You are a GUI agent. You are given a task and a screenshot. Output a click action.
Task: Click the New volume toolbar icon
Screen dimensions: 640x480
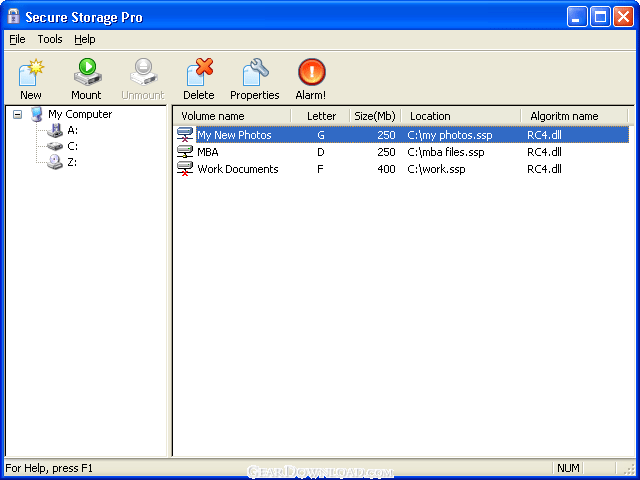pos(31,73)
